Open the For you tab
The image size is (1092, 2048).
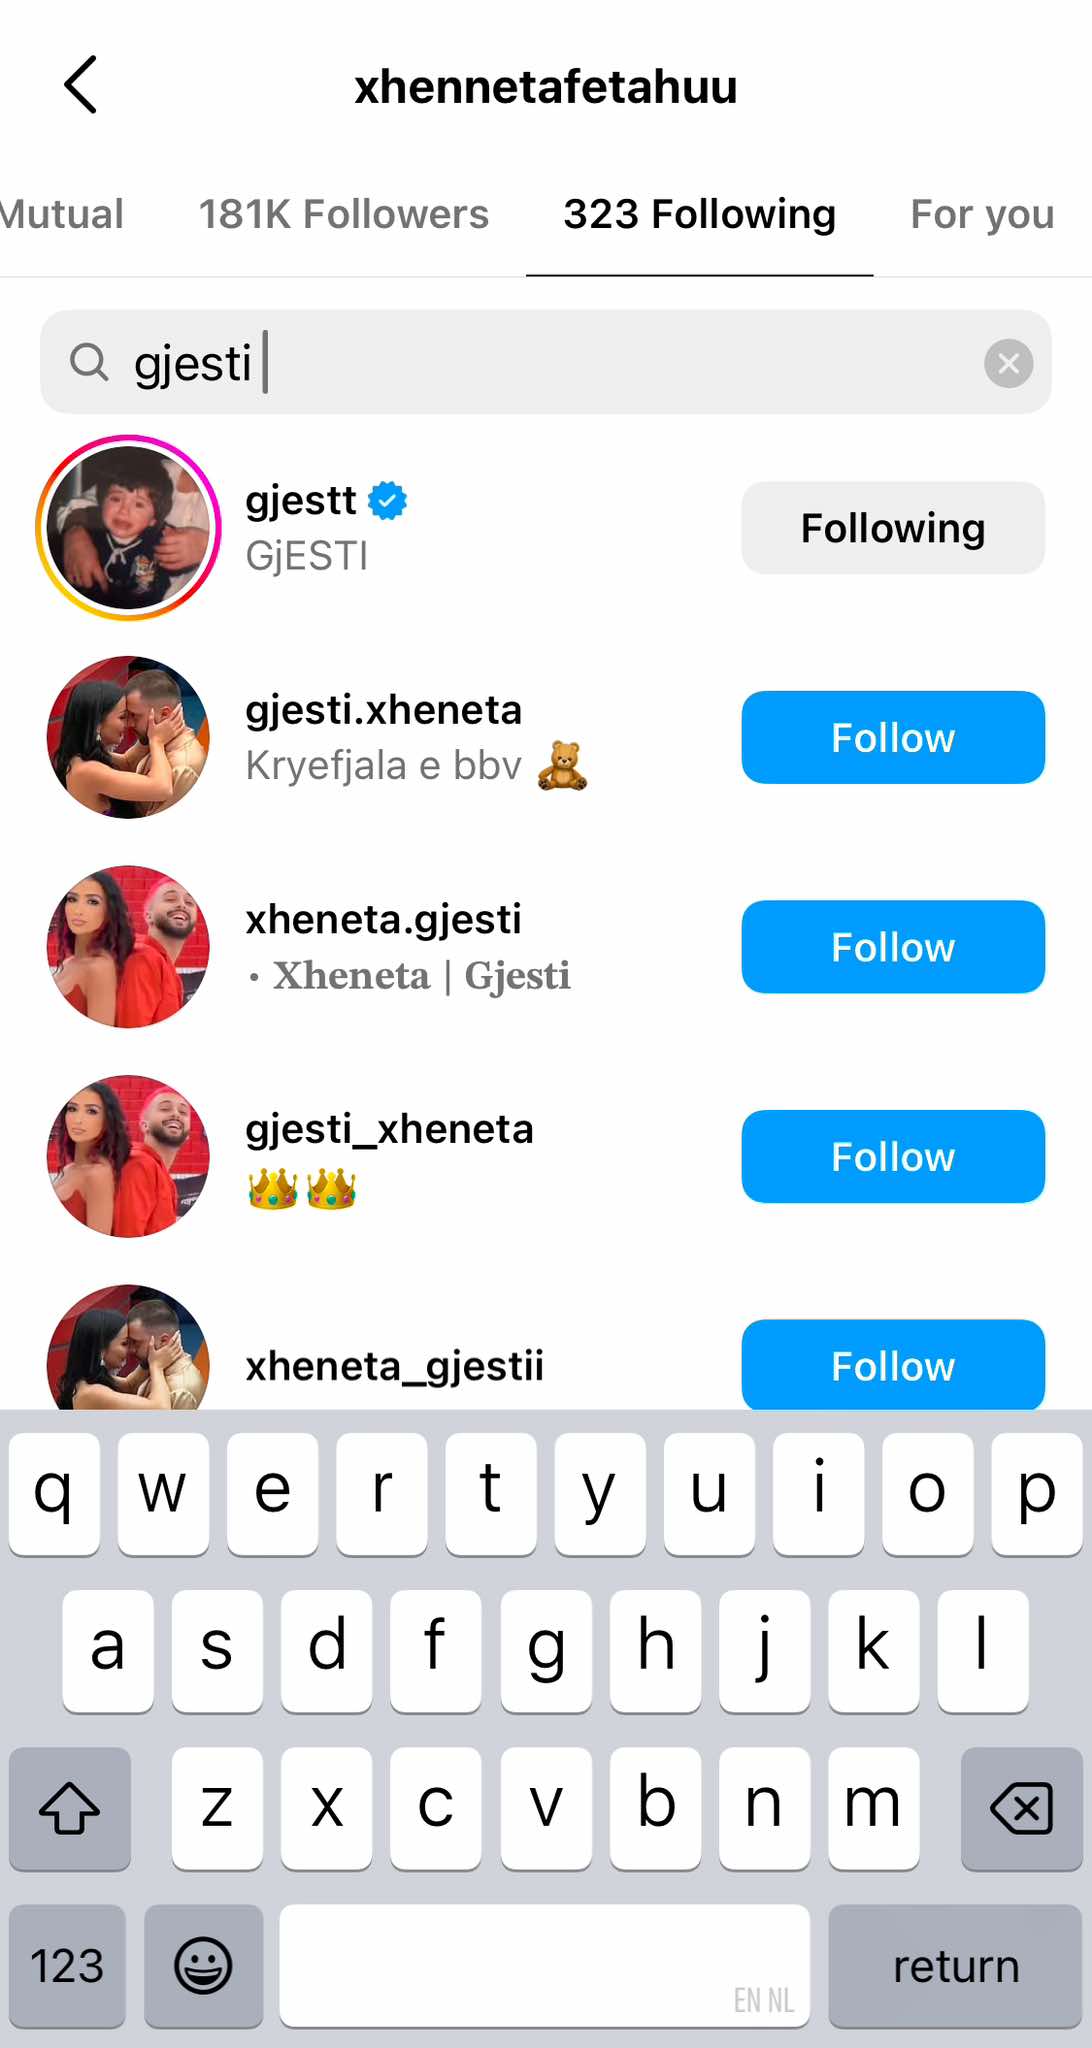981,214
